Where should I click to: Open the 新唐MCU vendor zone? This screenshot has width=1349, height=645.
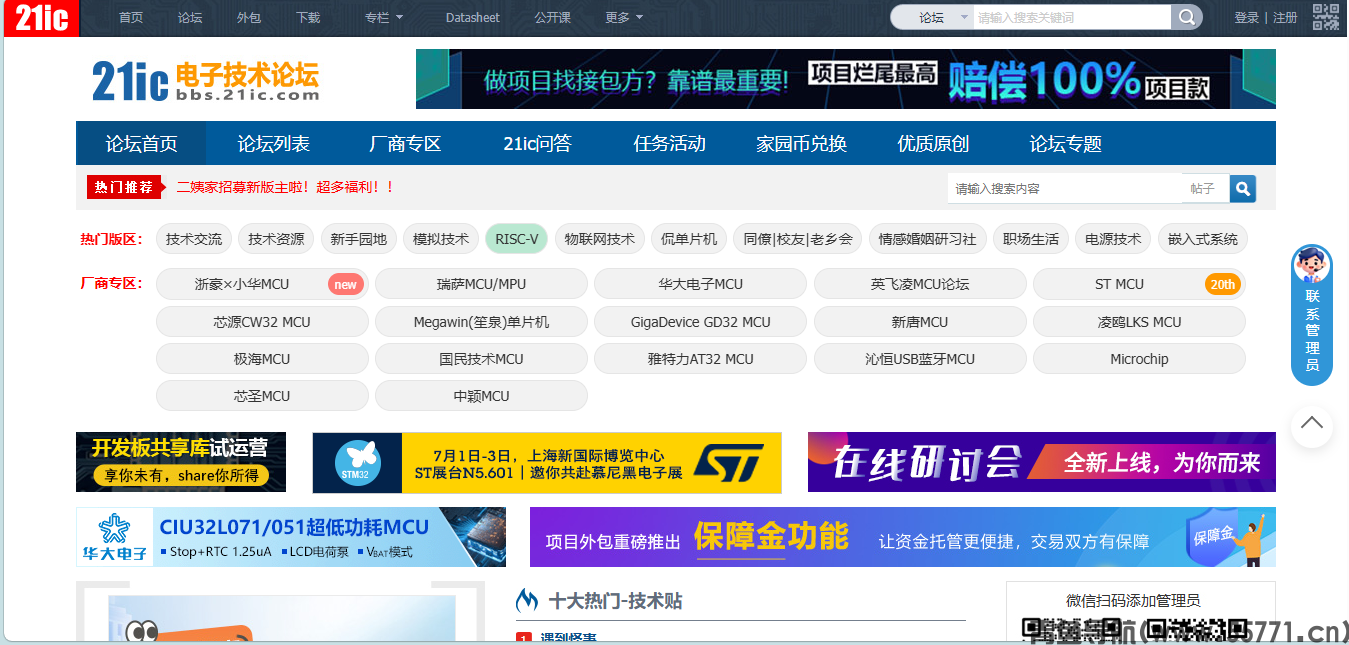point(920,322)
